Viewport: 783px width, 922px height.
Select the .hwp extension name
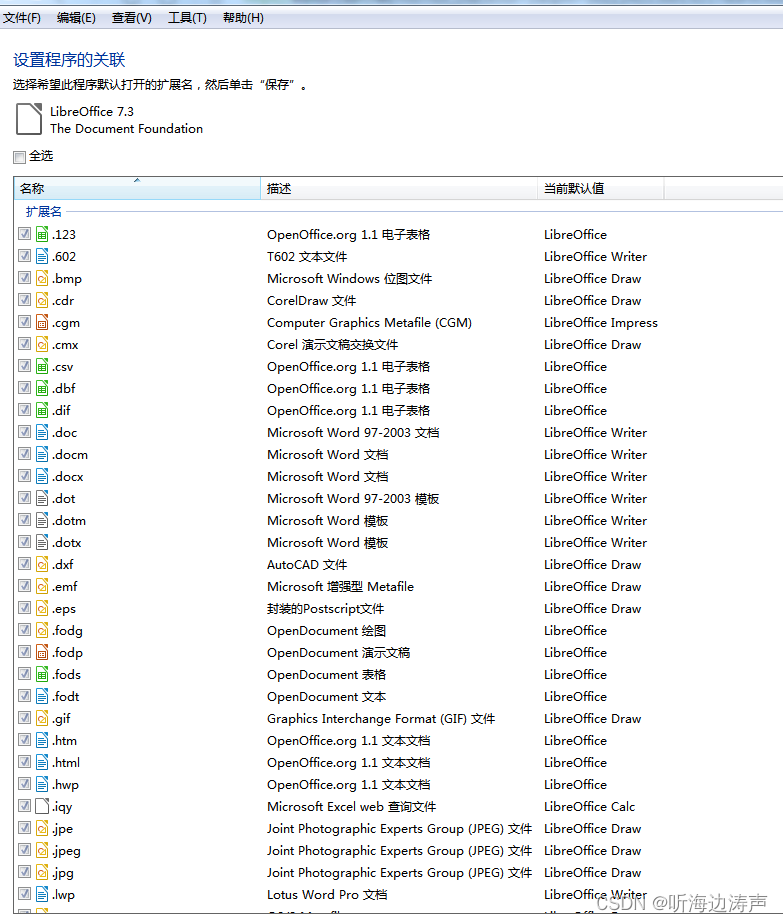(65, 784)
